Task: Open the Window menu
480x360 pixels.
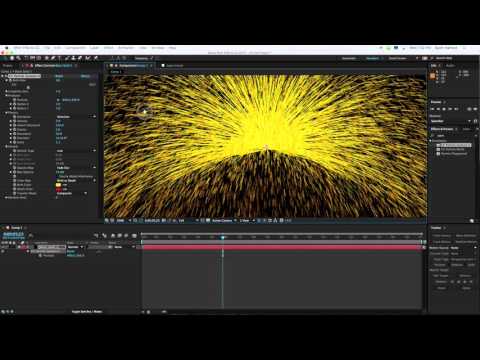Action: (x=158, y=48)
